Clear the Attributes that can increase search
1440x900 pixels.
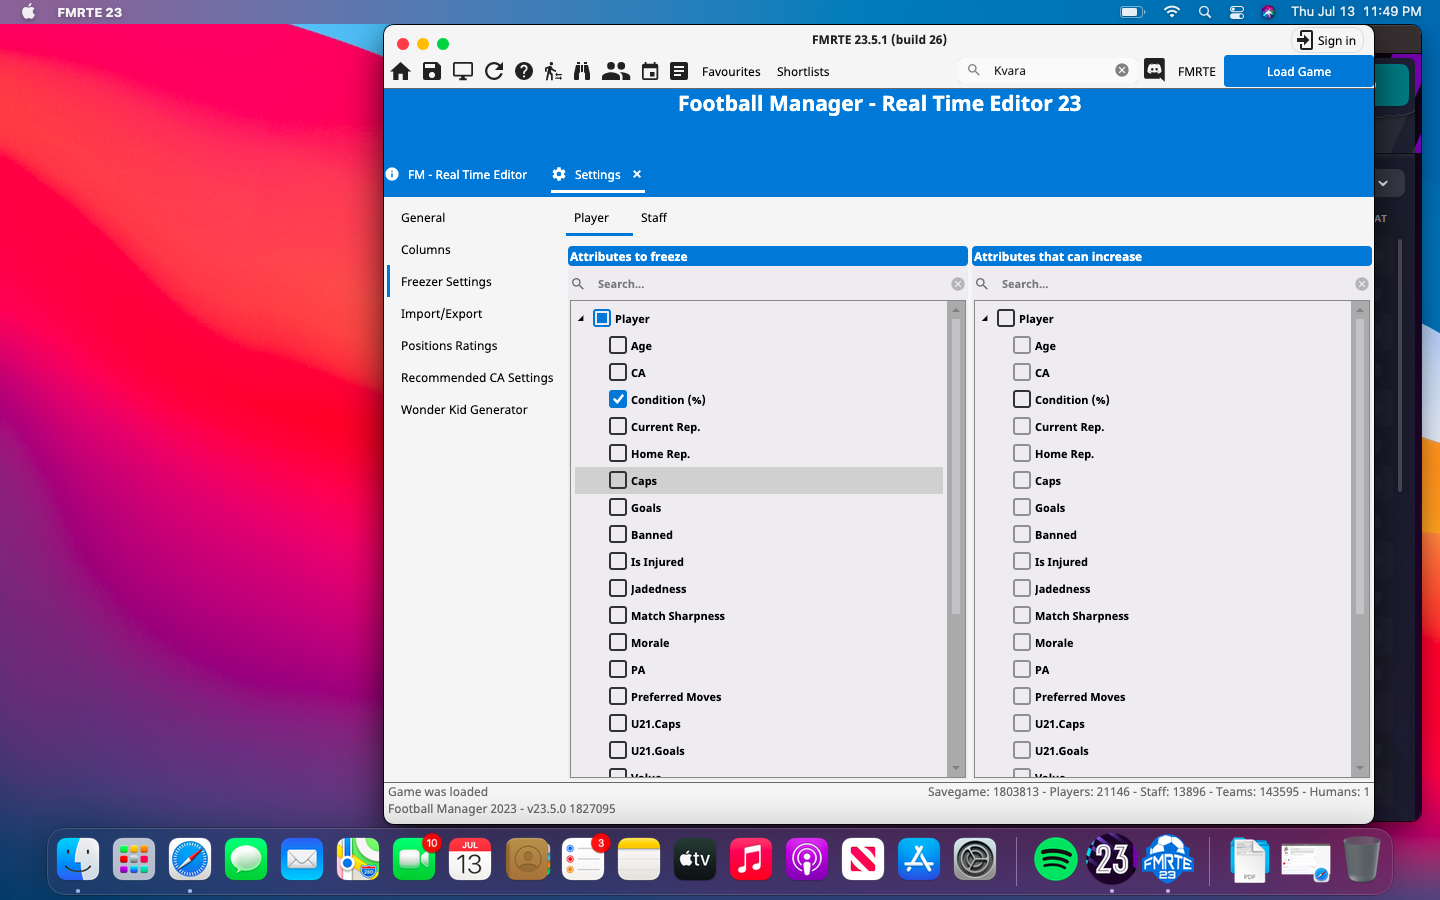click(1362, 284)
